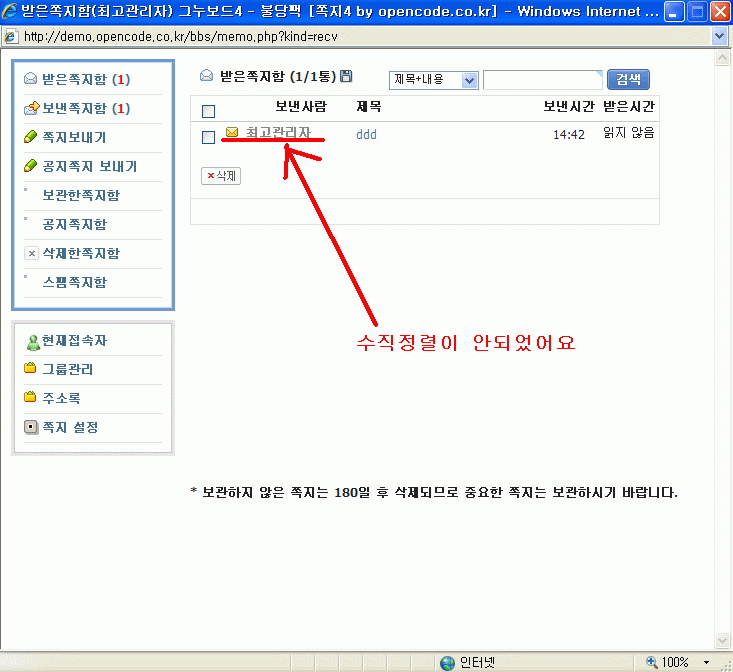Click the folder icon beside 그룹관리
Image resolution: width=733 pixels, height=672 pixels.
click(x=31, y=370)
